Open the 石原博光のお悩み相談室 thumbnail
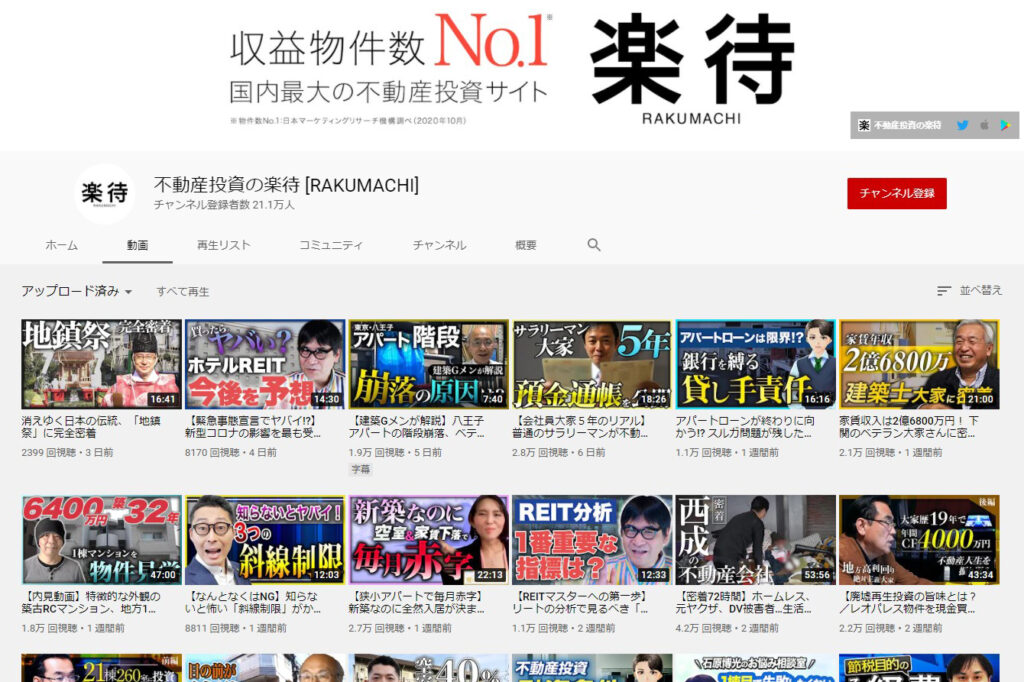The height and width of the screenshot is (682, 1024). click(756, 668)
